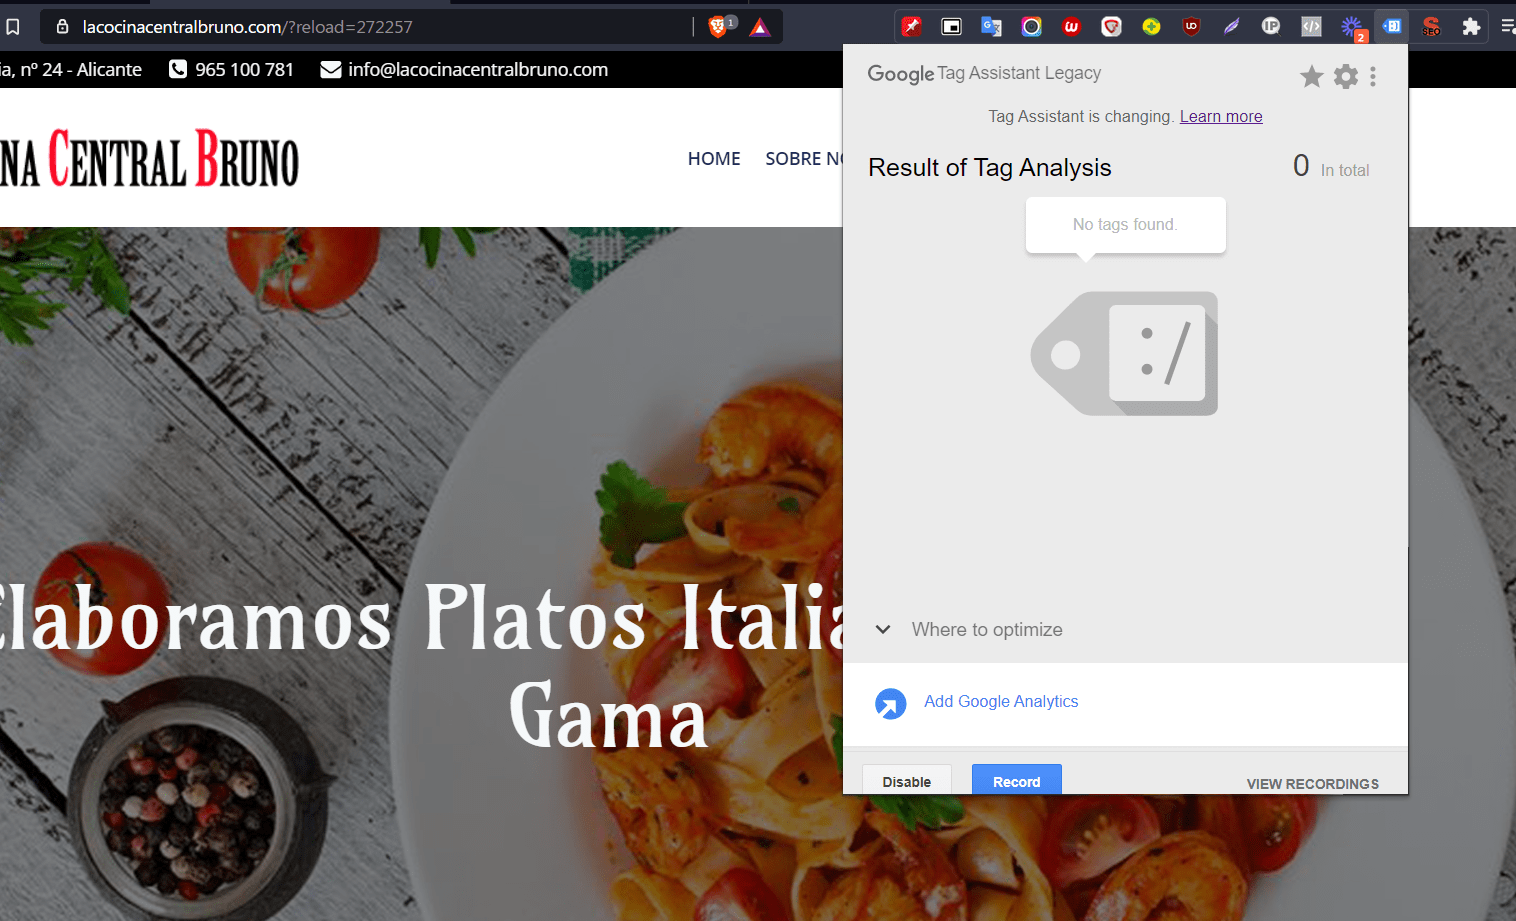Open the Google Translate extension
The image size is (1516, 921).
coord(991,27)
